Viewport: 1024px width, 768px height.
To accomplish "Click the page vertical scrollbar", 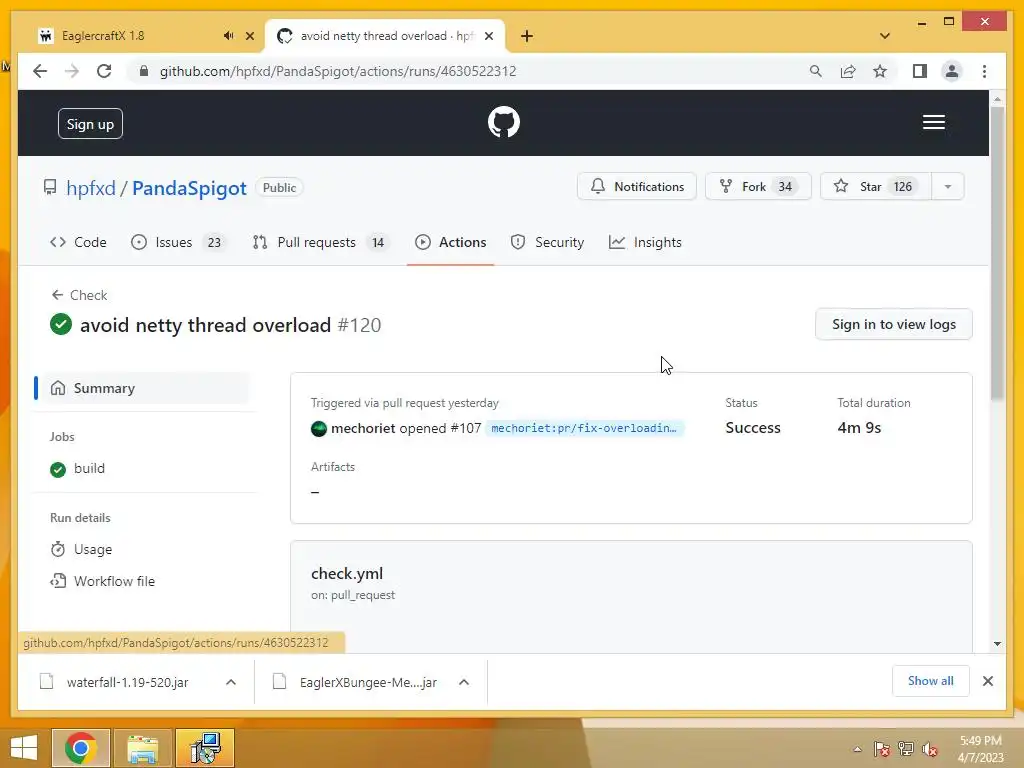I will pyautogui.click(x=997, y=251).
